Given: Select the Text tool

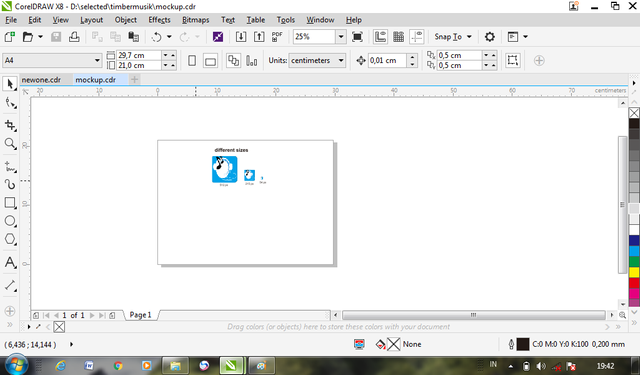Looking at the screenshot, I should coord(10,262).
